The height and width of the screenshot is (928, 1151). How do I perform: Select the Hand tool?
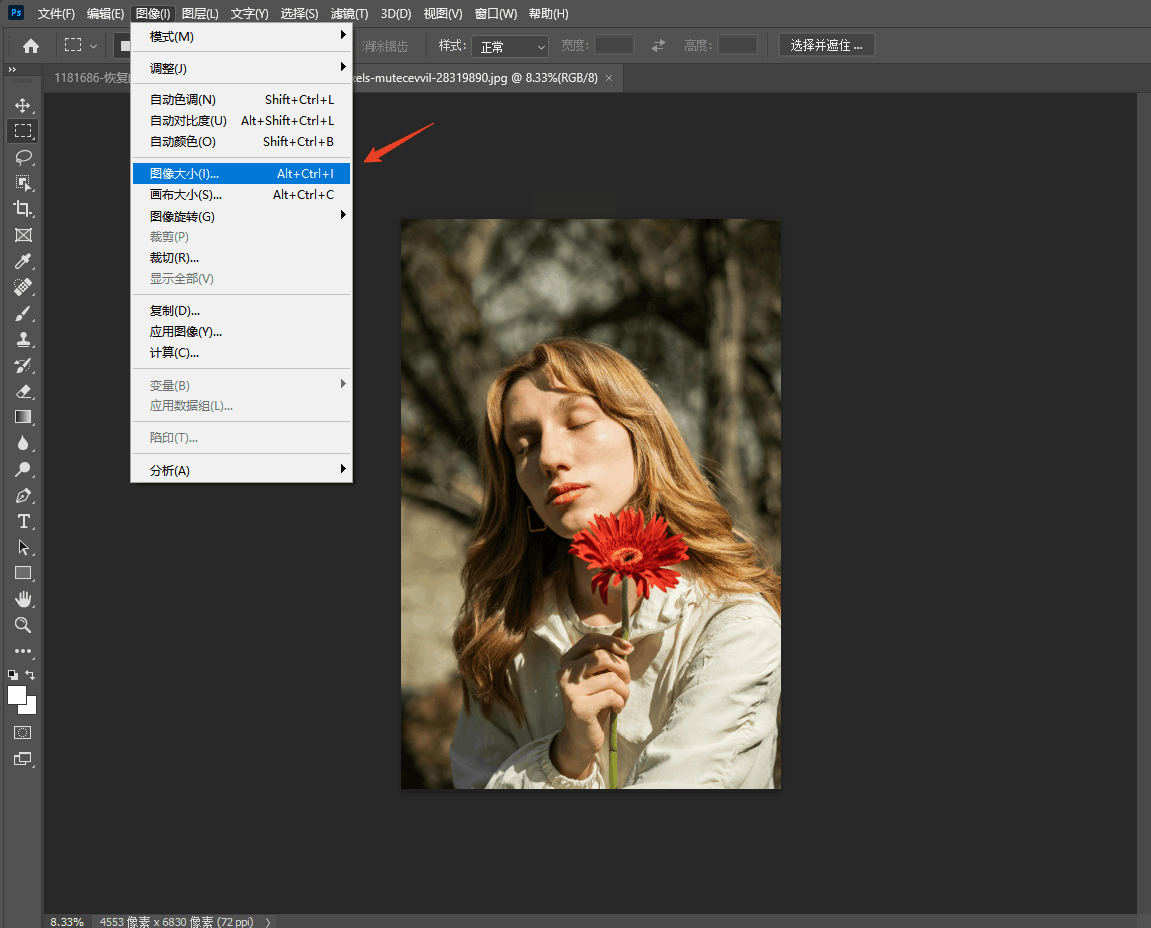(x=23, y=599)
